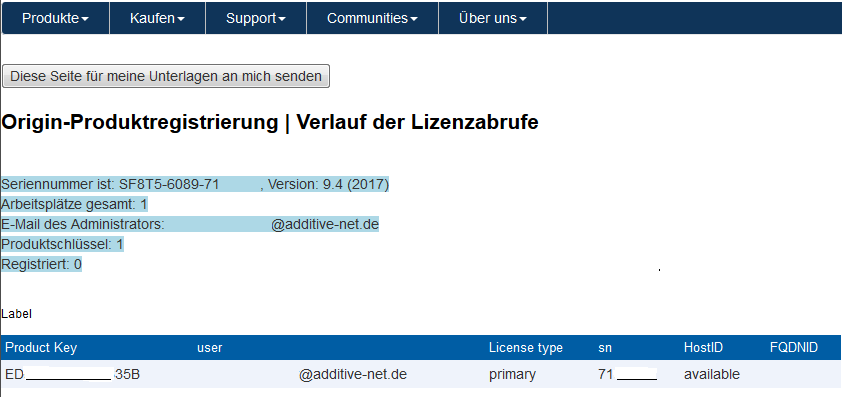Image resolution: width=842 pixels, height=397 pixels.
Task: Click the 'Seriennummer ist: SF8T5-6089-71' line
Action: pyautogui.click(x=110, y=185)
